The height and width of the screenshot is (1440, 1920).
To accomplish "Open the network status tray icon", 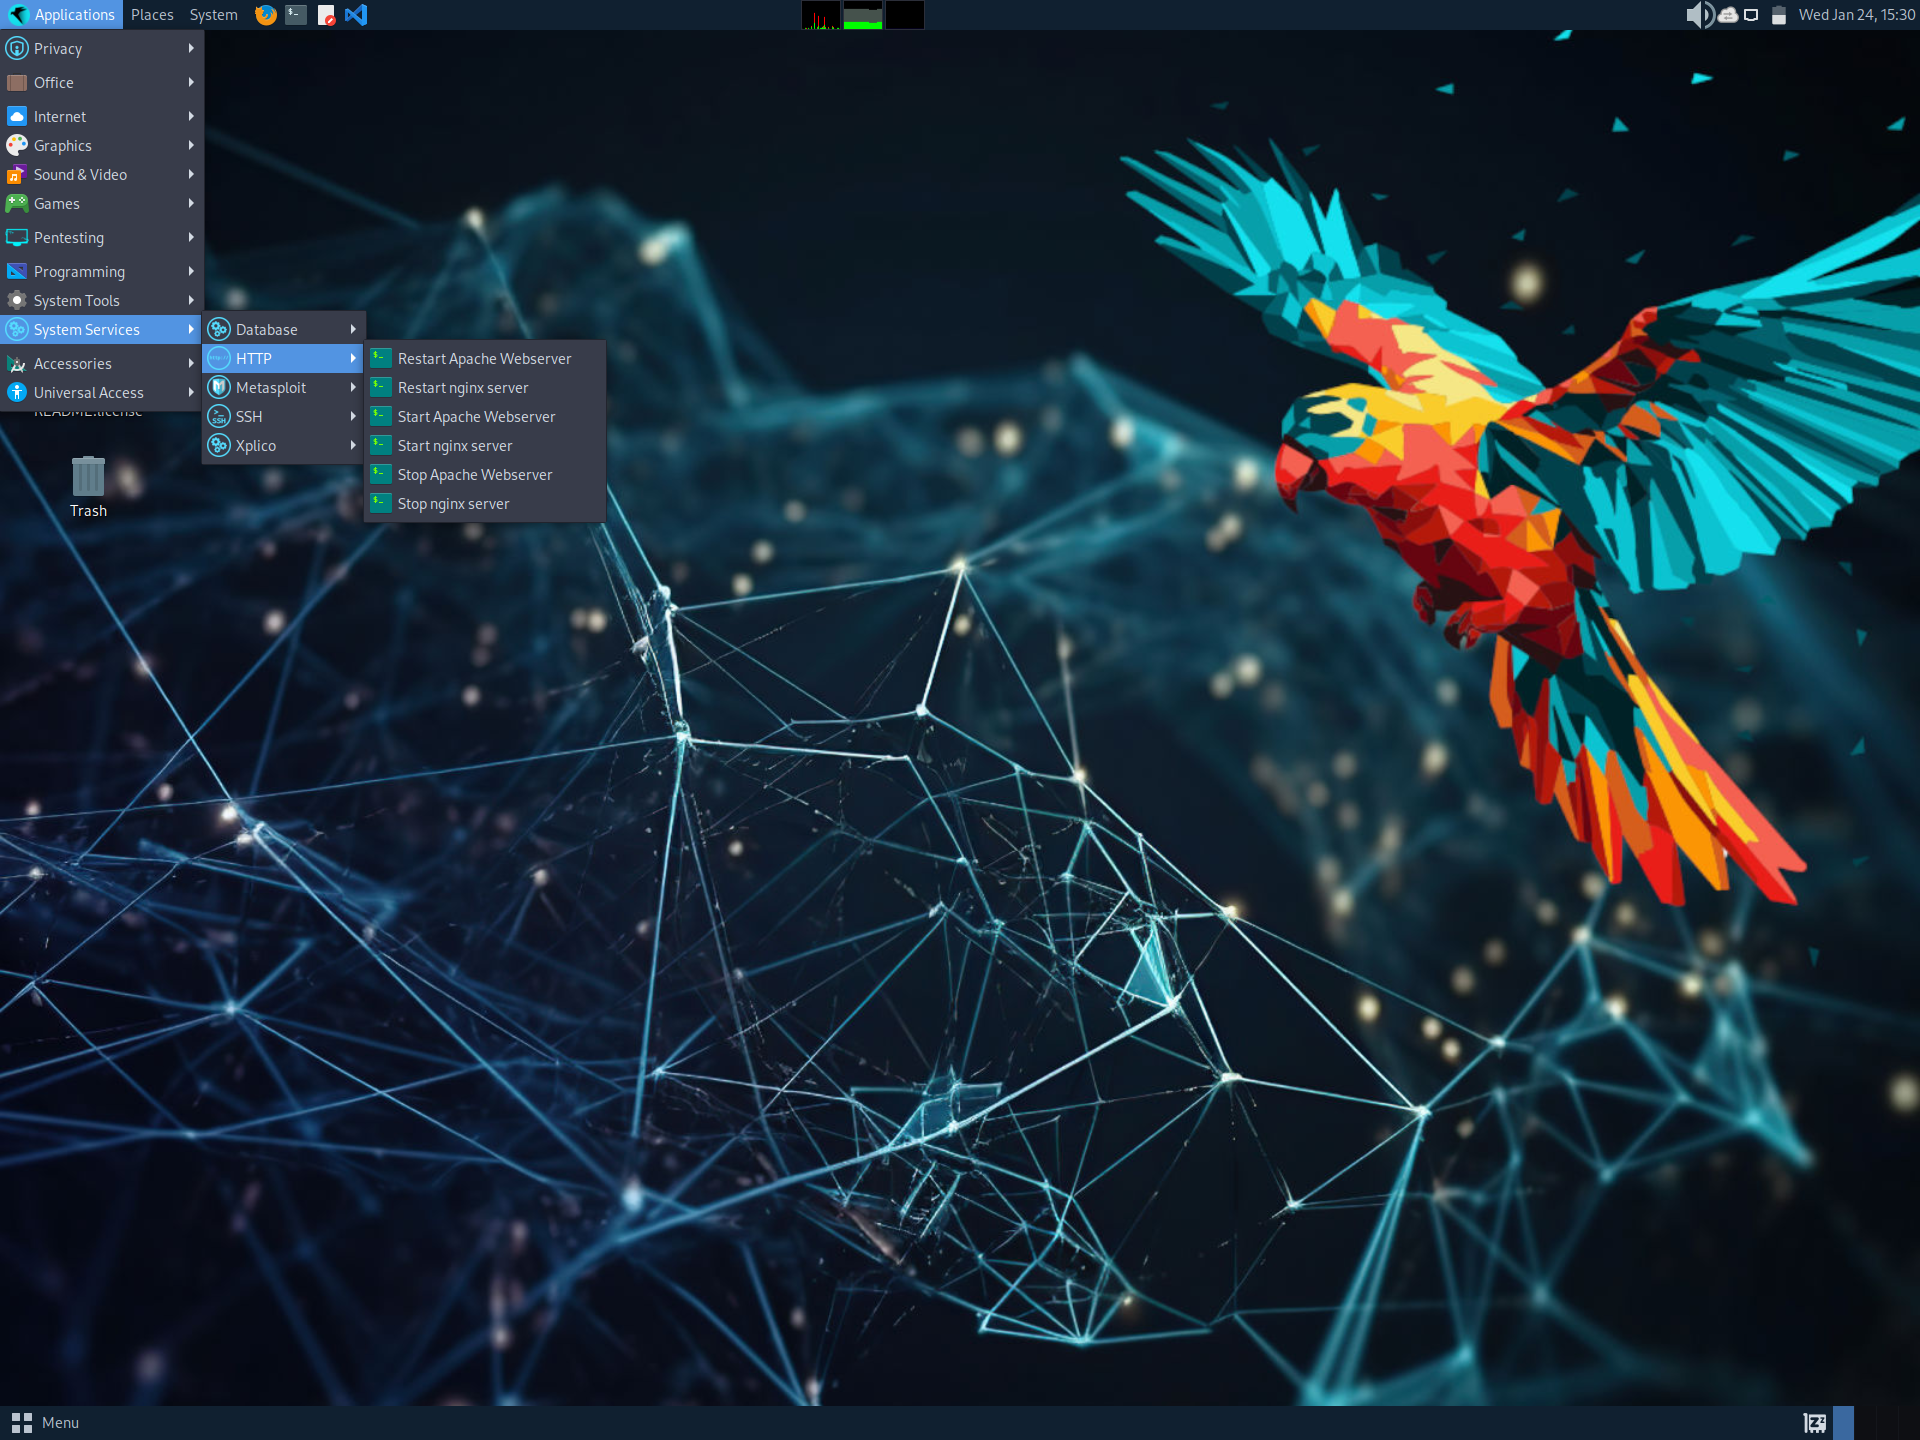I will pos(1728,15).
